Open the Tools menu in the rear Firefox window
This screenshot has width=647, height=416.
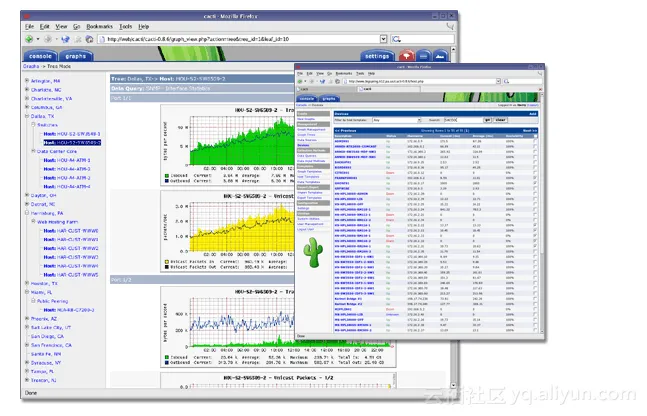point(125,26)
